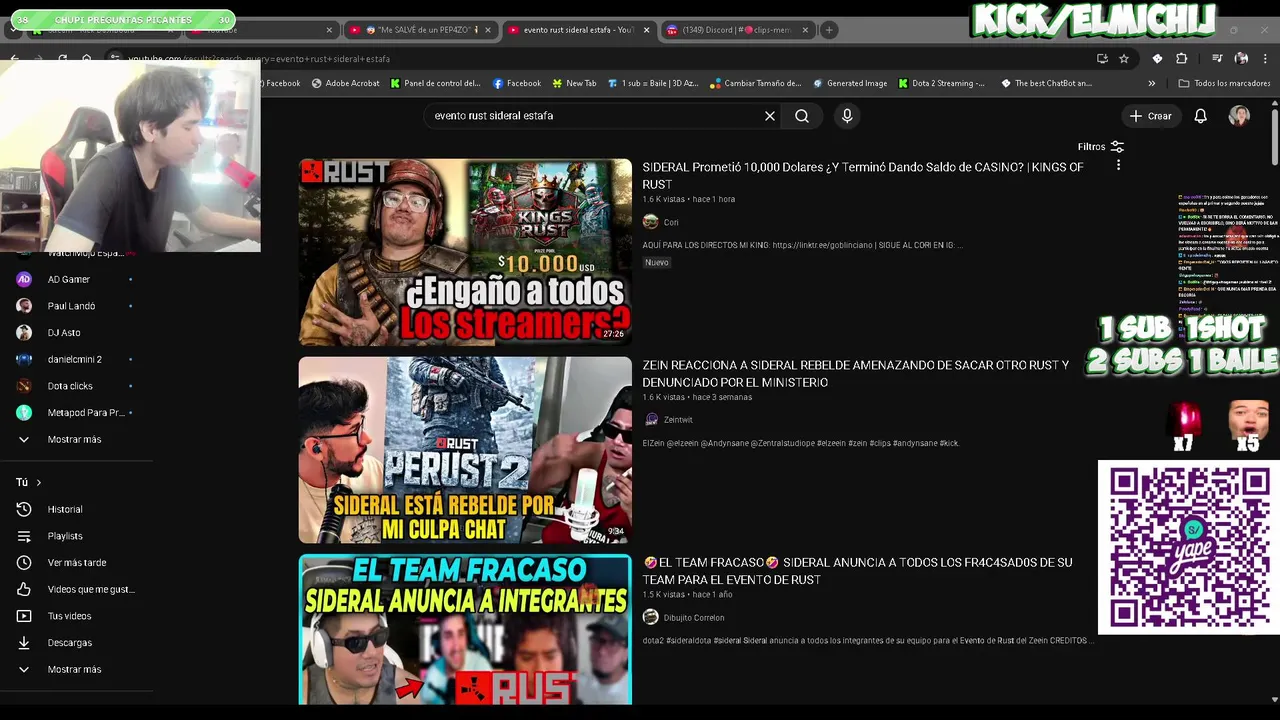1280x720 pixels.
Task: Open a new browser tab with plus
Action: (829, 30)
